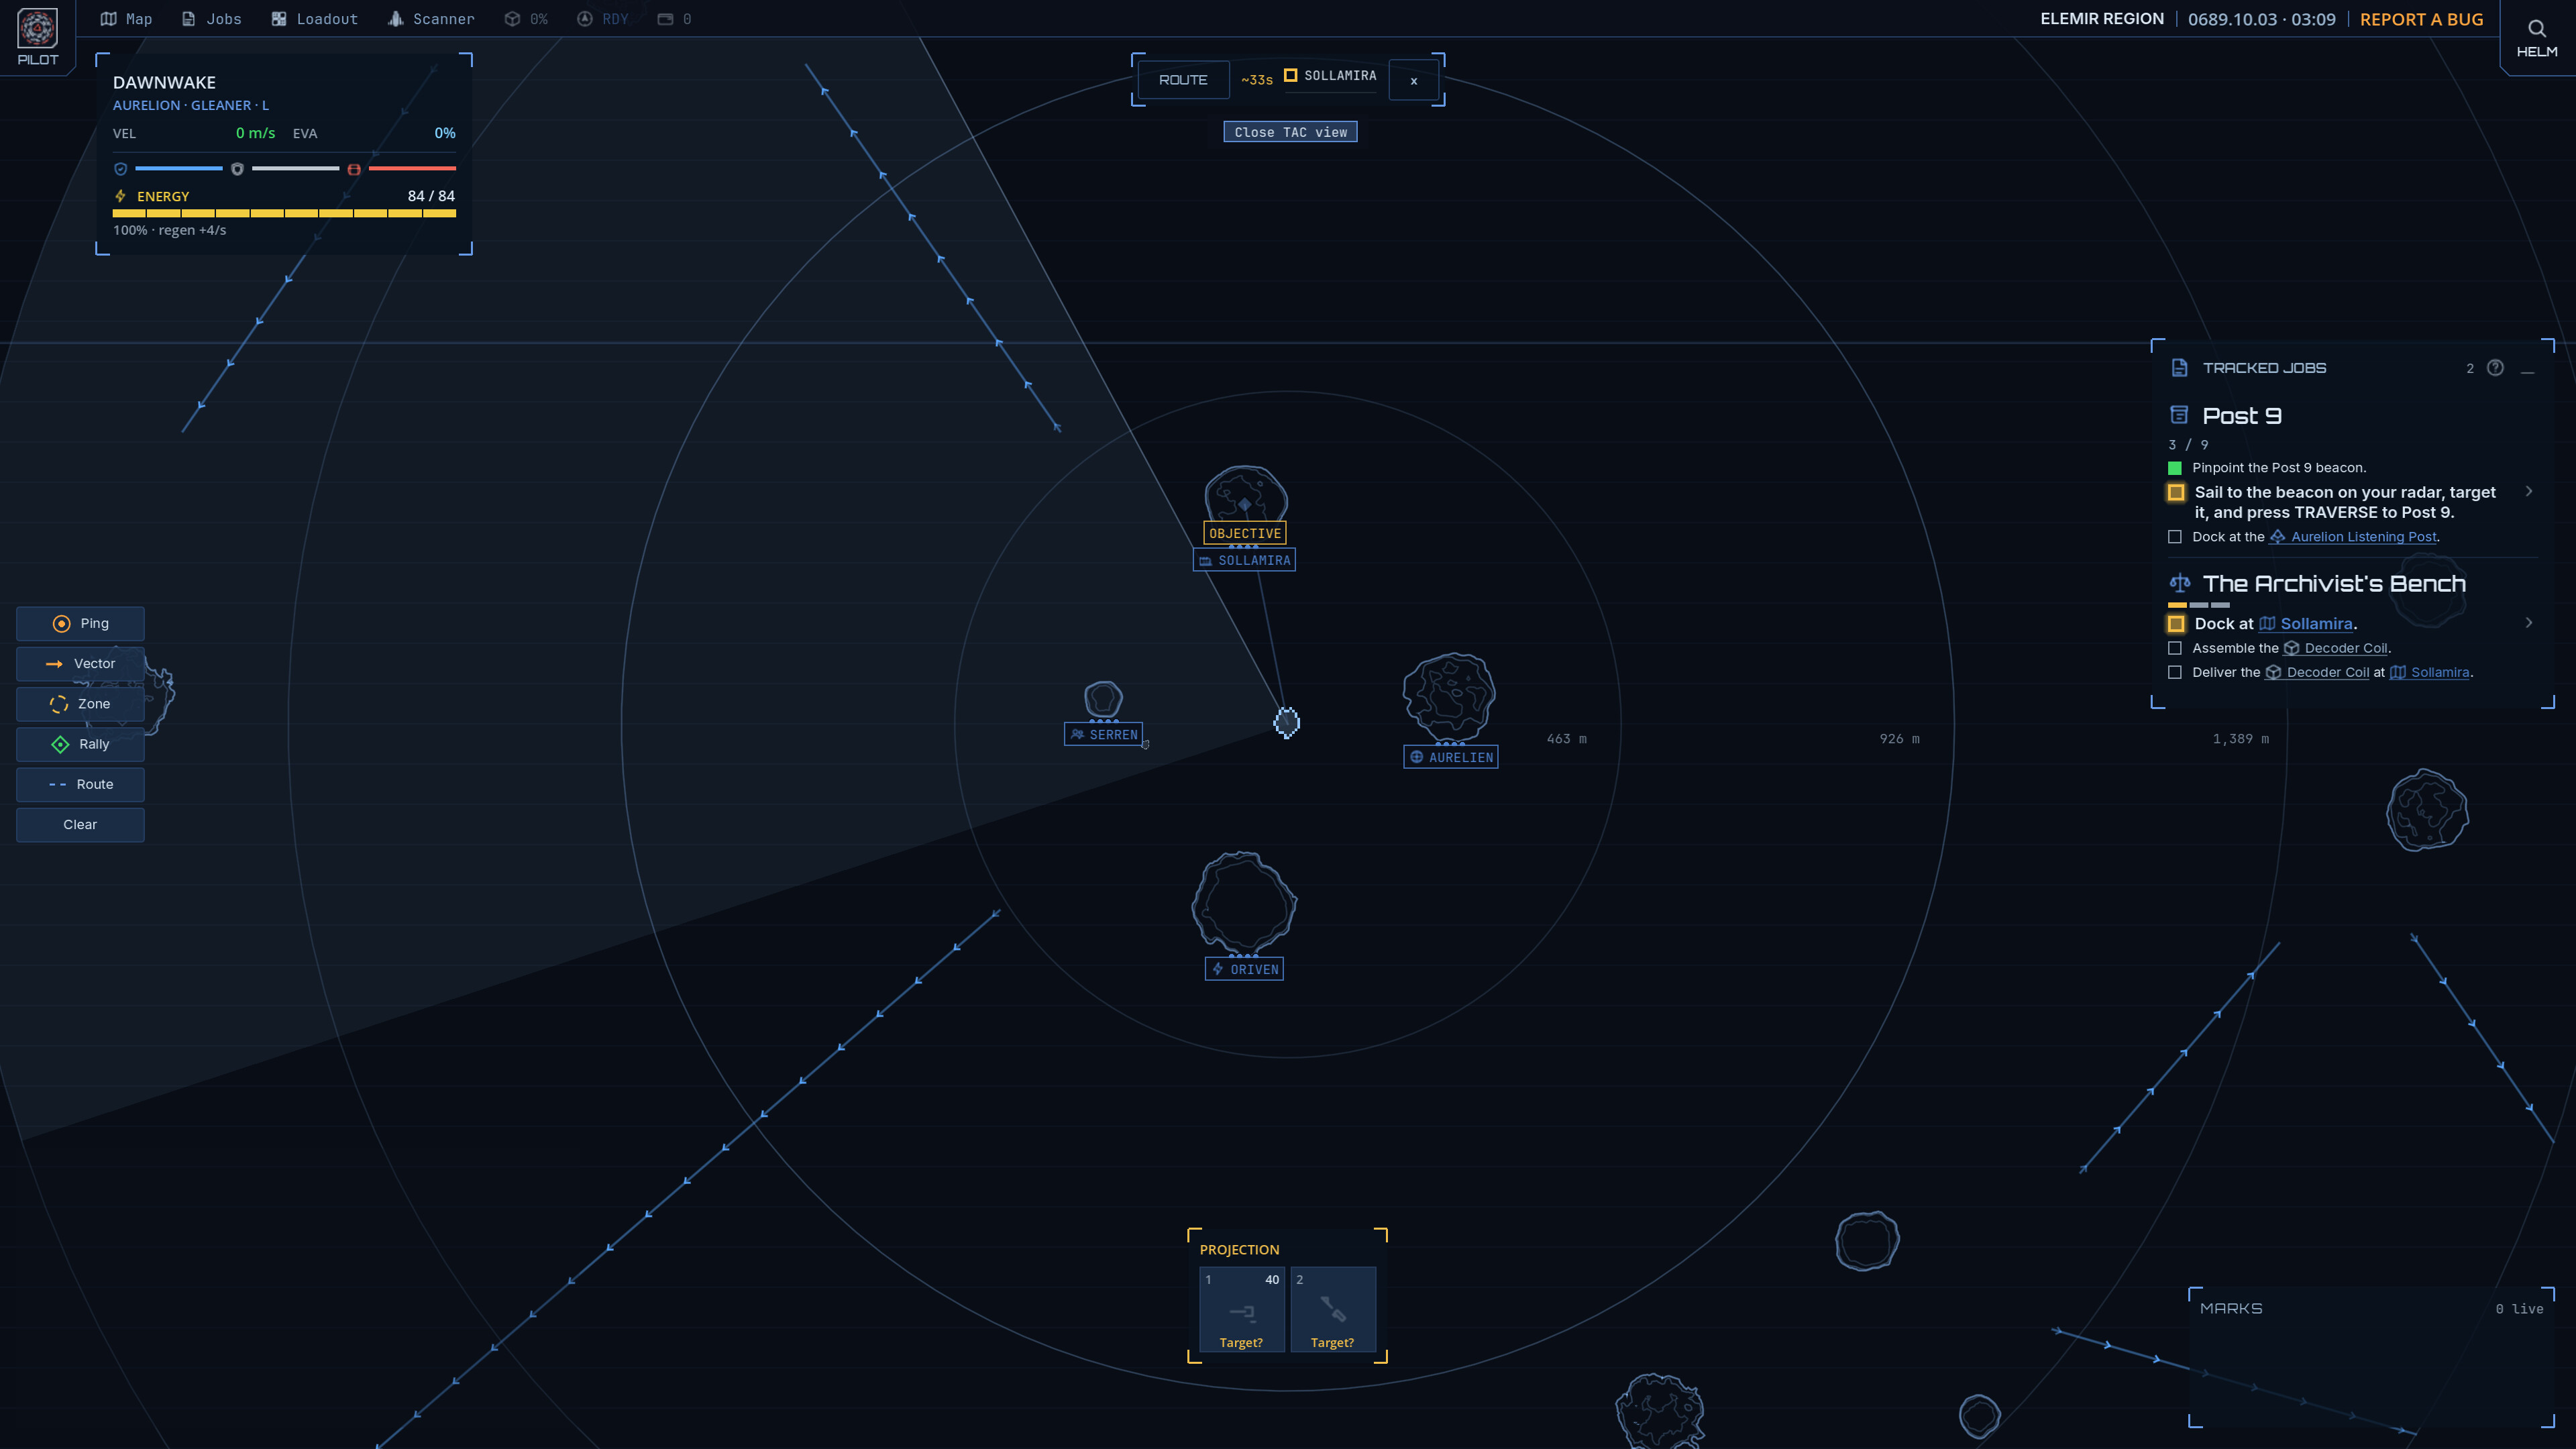Click the ROUTE button
This screenshot has height=1449, width=2576.
tap(1183, 80)
